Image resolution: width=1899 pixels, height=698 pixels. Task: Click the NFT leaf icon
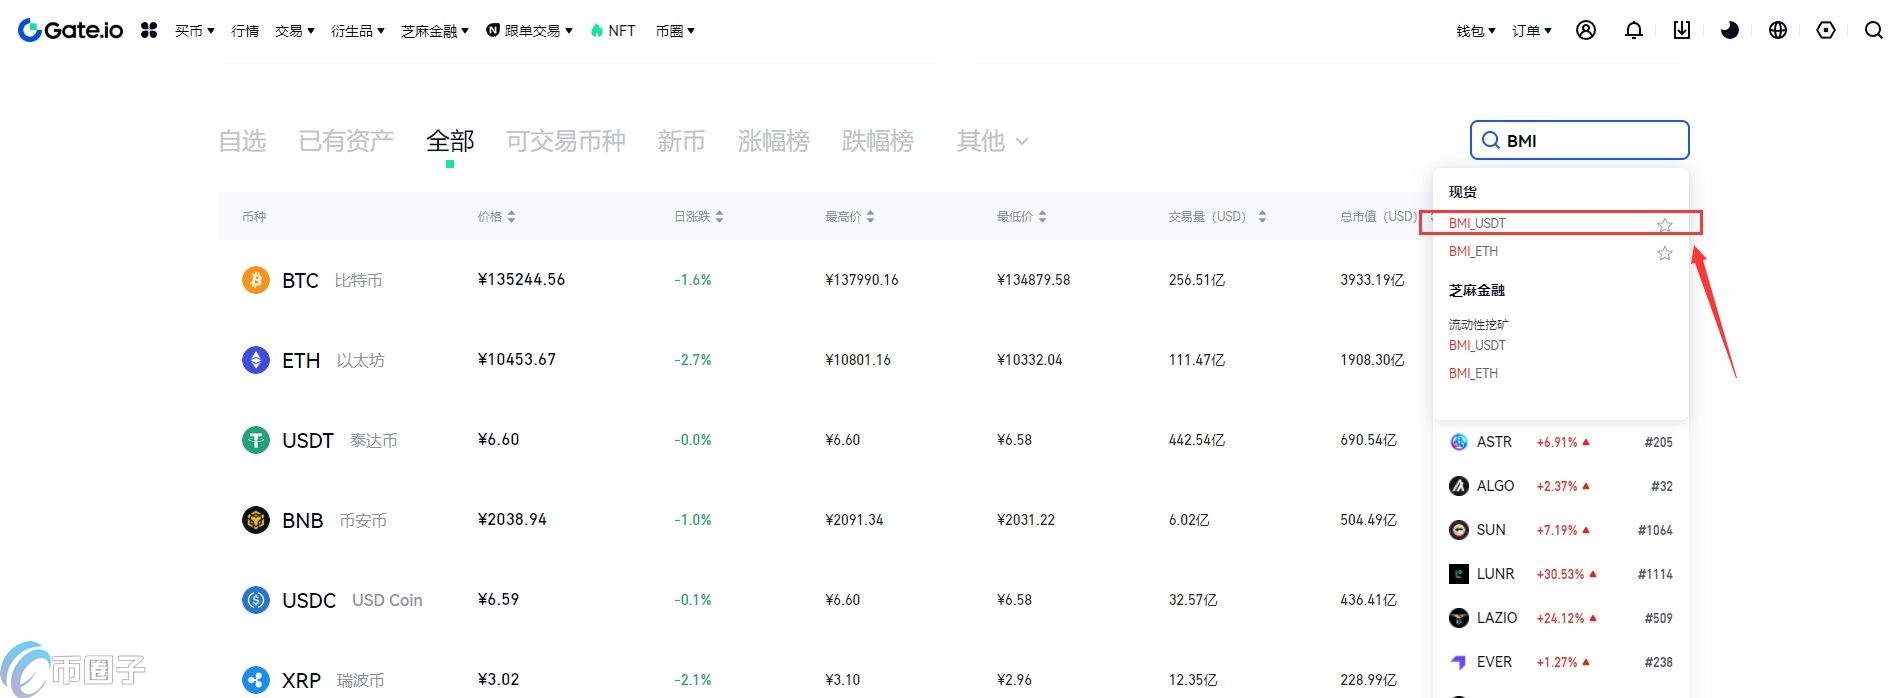click(597, 30)
